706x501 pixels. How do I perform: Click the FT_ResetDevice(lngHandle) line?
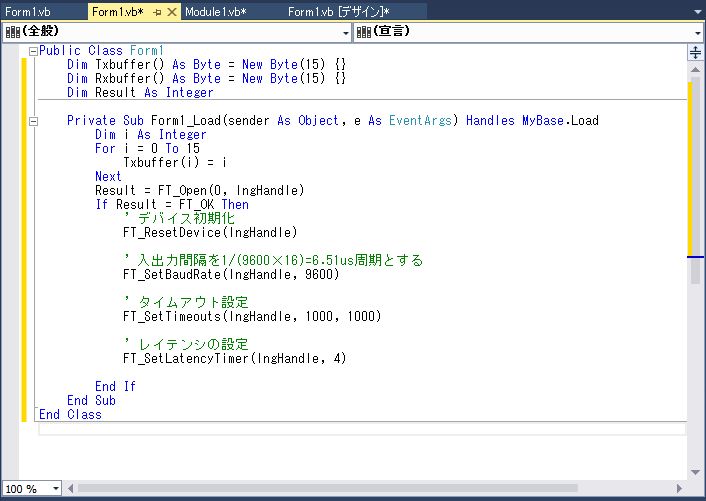[210, 232]
